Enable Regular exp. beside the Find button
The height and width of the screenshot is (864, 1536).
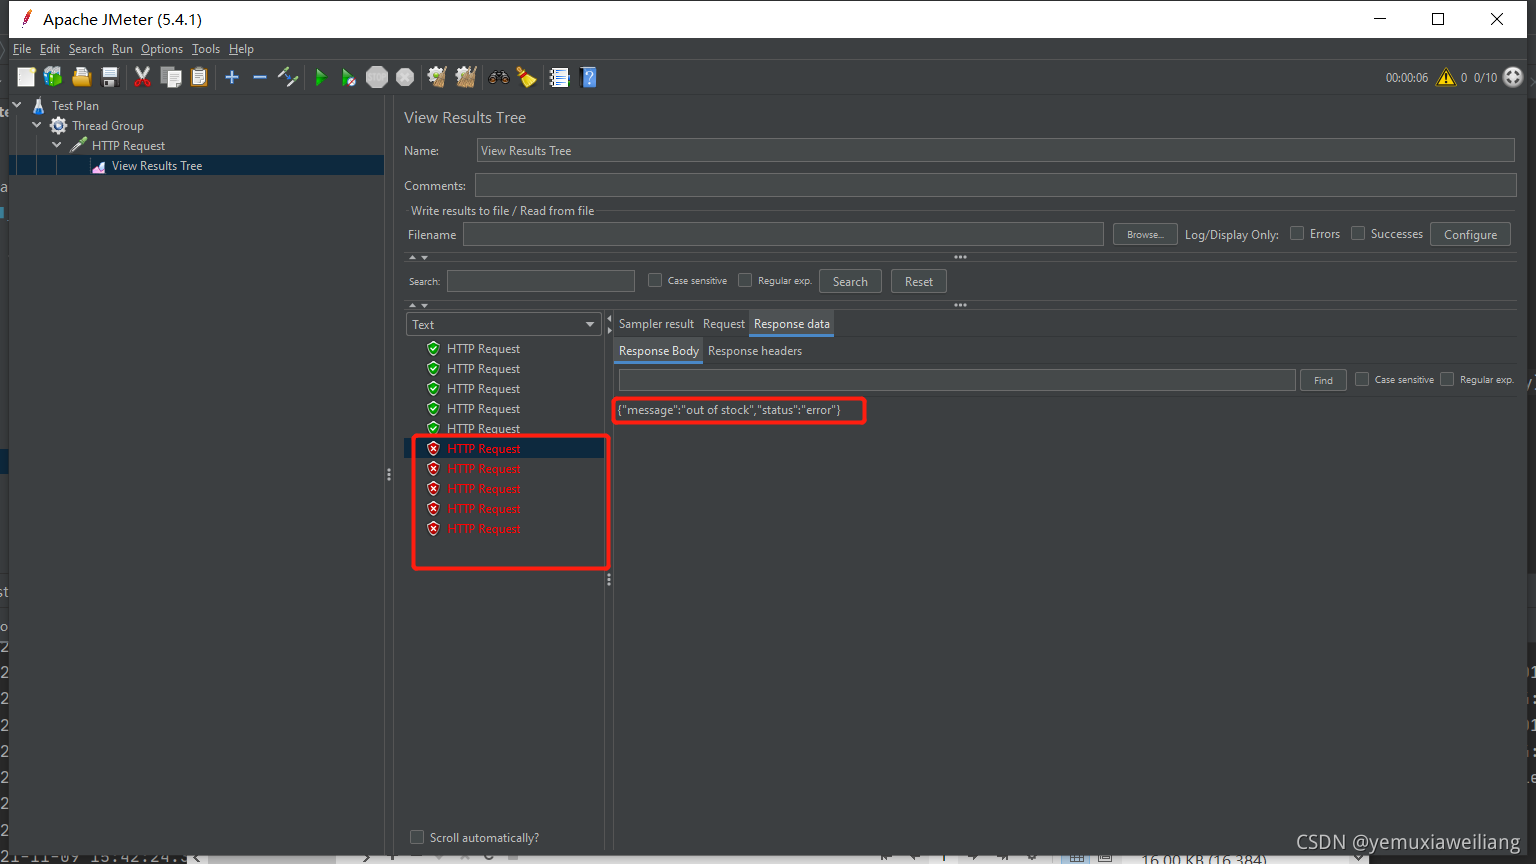[x=1447, y=379]
